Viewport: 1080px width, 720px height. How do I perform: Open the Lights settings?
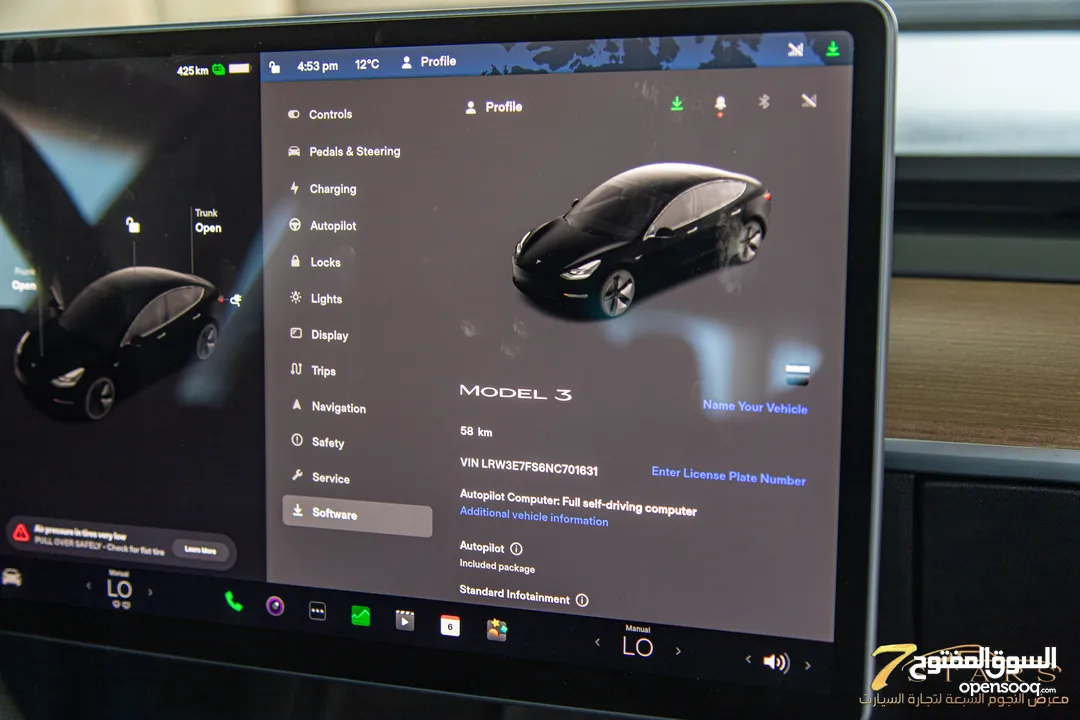click(x=317, y=298)
